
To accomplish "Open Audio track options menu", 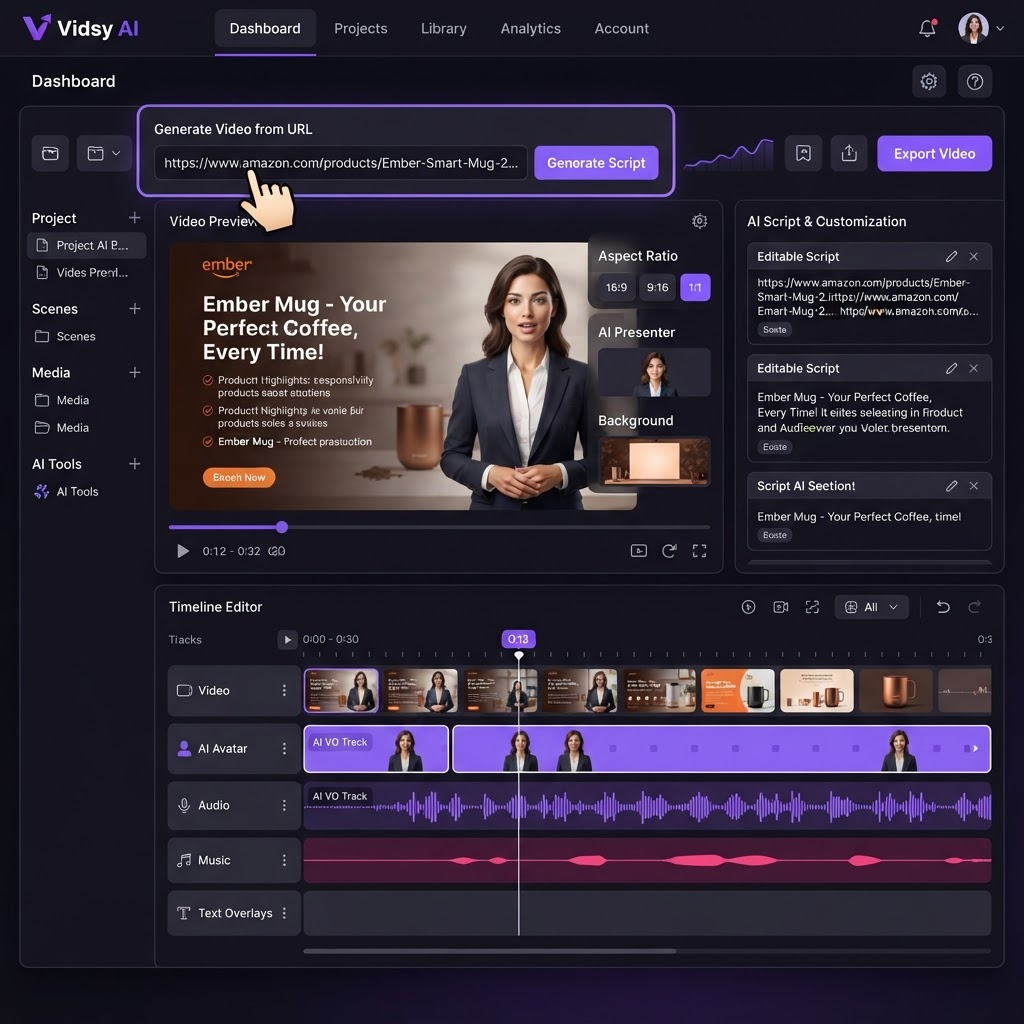I will 284,805.
